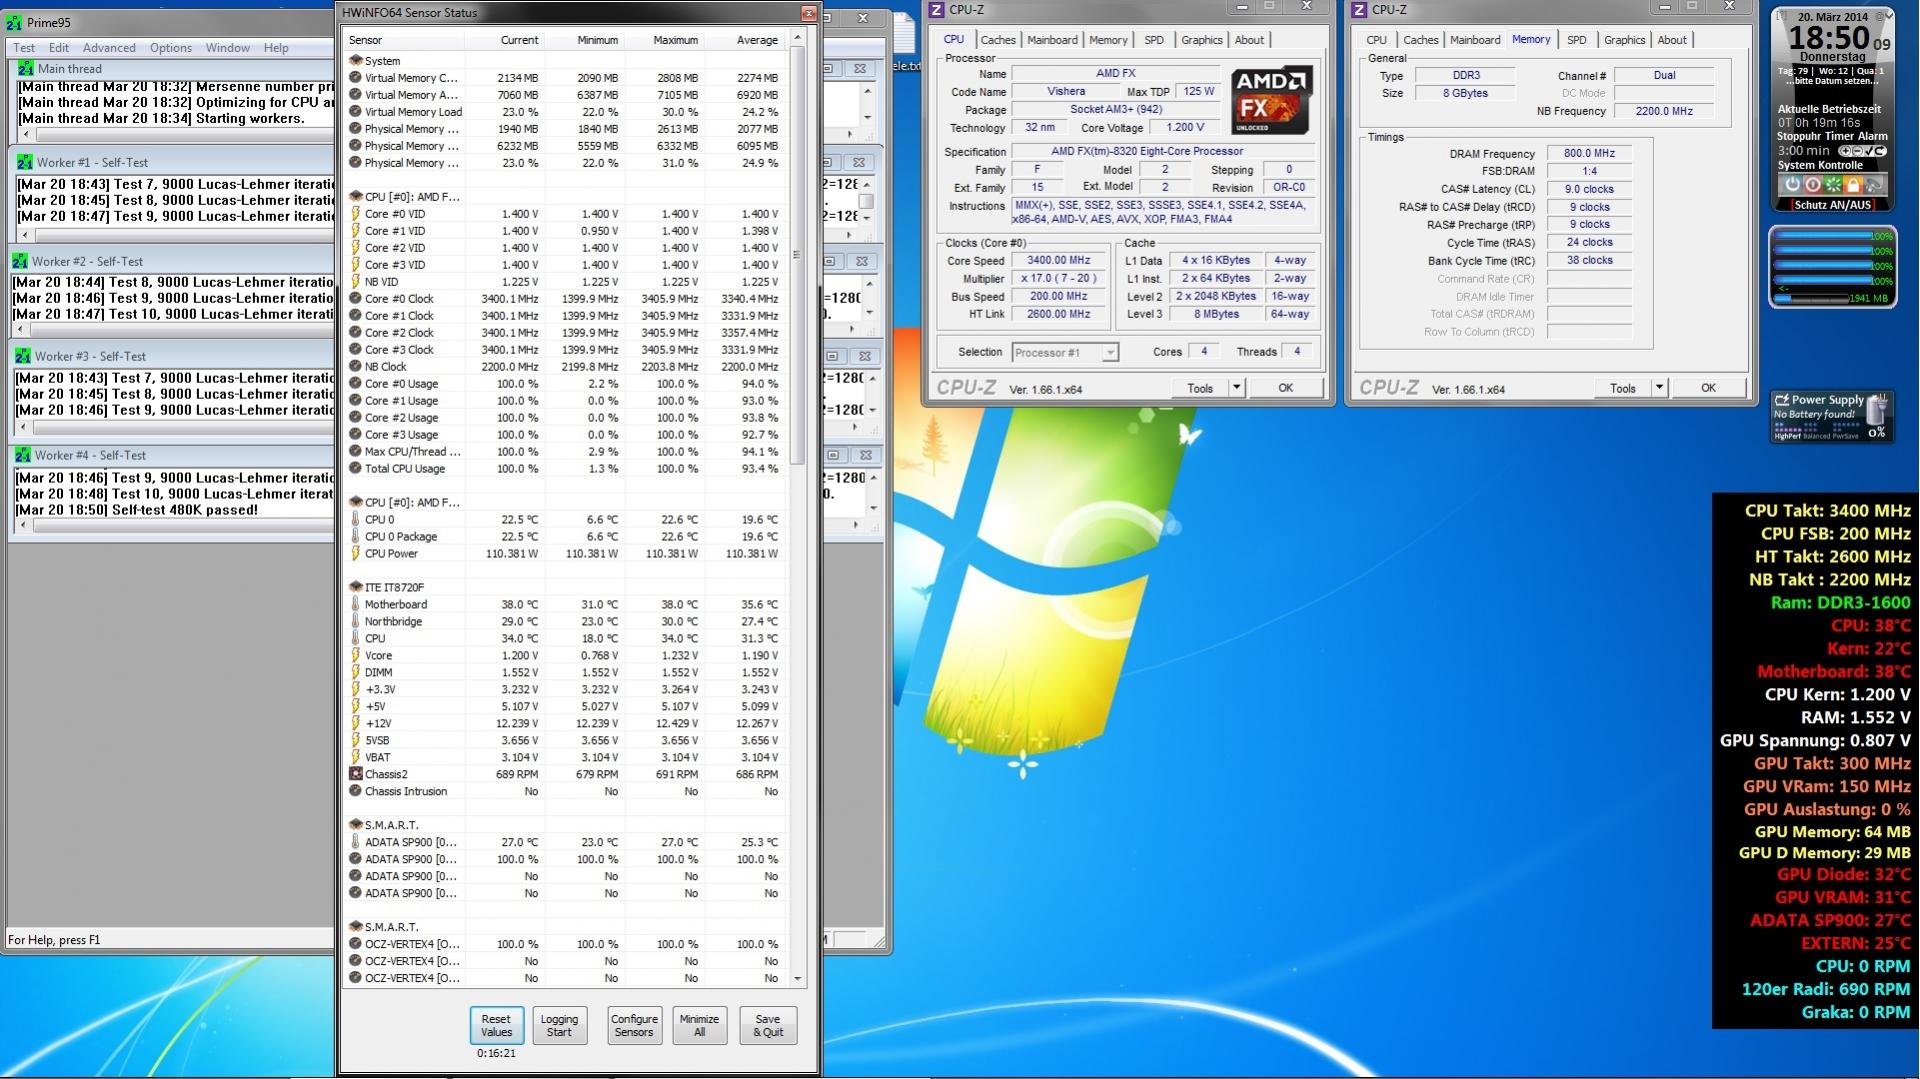This screenshot has height=1079, width=1920.
Task: Click the Chassis Intrusion sensor icon
Action: [355, 791]
